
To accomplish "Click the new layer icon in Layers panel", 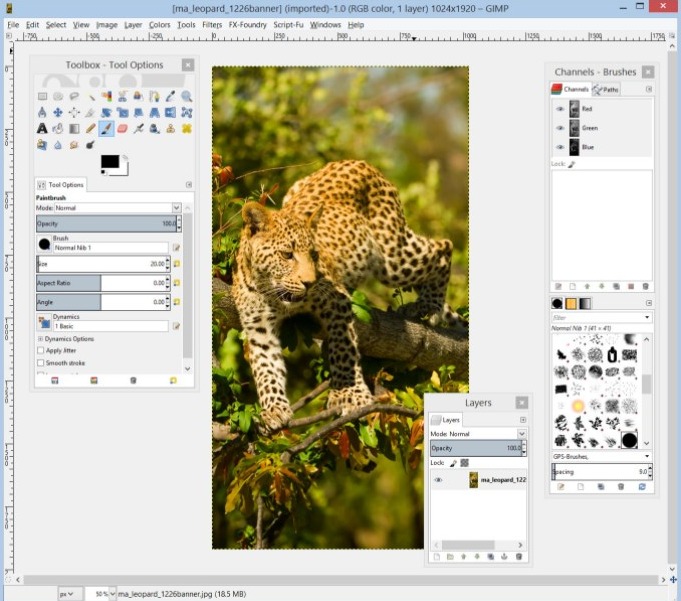I will point(437,556).
